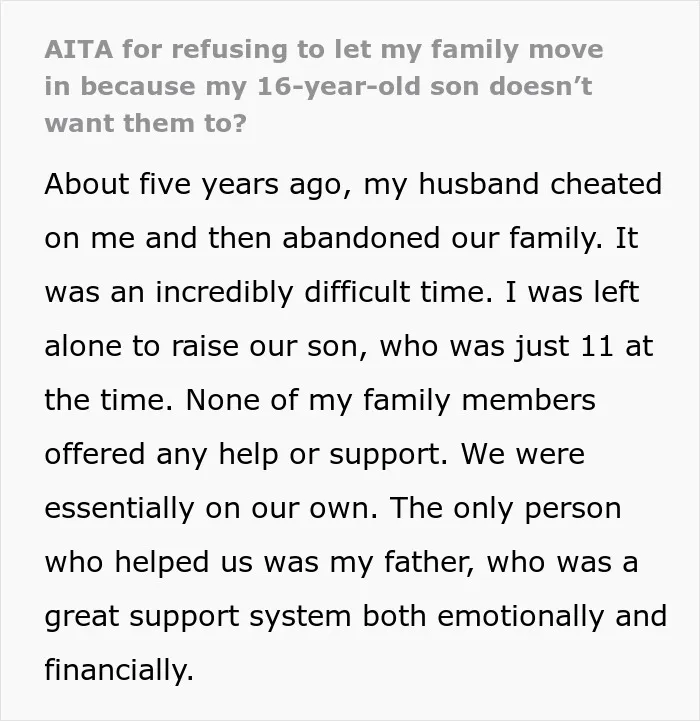Click the title line "in because my 16-year-old son"
Viewport: 700px width, 721px height.
click(x=318, y=86)
